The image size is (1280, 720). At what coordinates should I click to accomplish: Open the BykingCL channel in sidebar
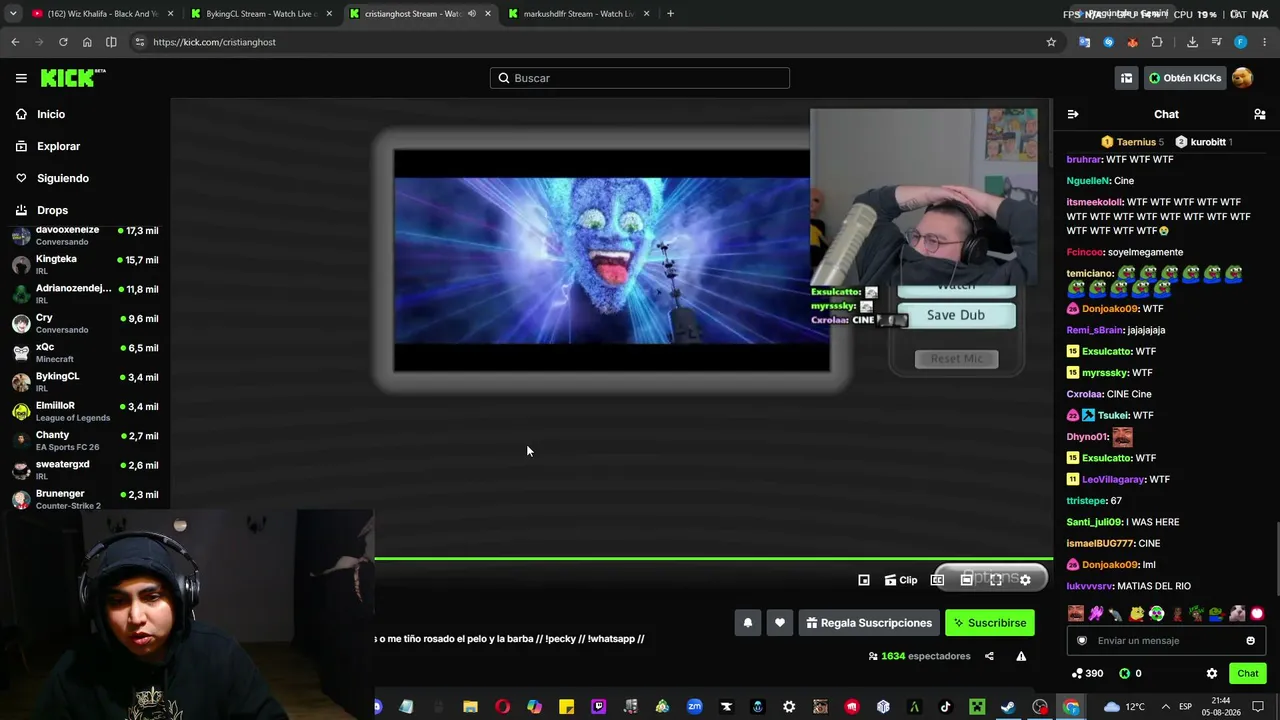coord(85,381)
